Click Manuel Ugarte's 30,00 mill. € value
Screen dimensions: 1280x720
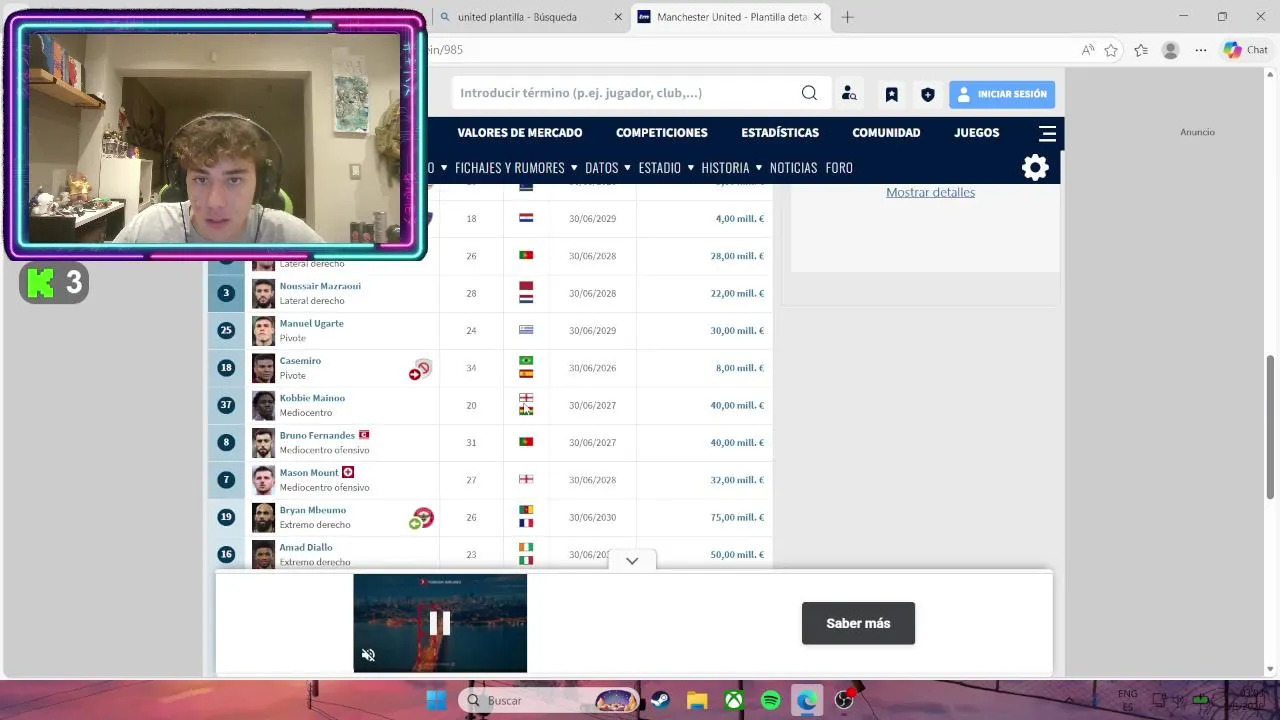(739, 330)
